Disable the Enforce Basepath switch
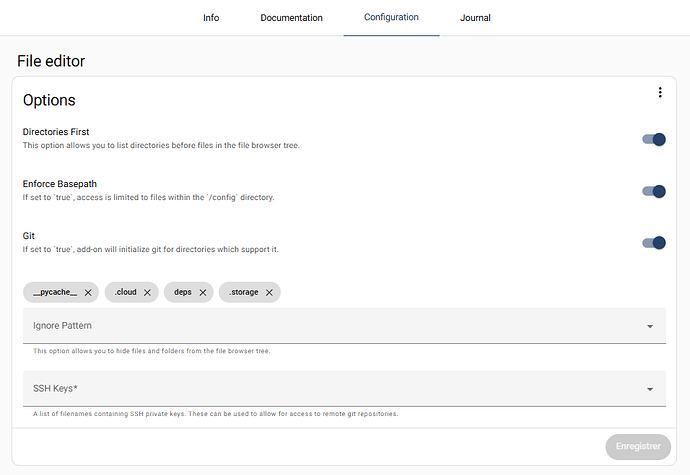This screenshot has height=475, width=690. 654,191
